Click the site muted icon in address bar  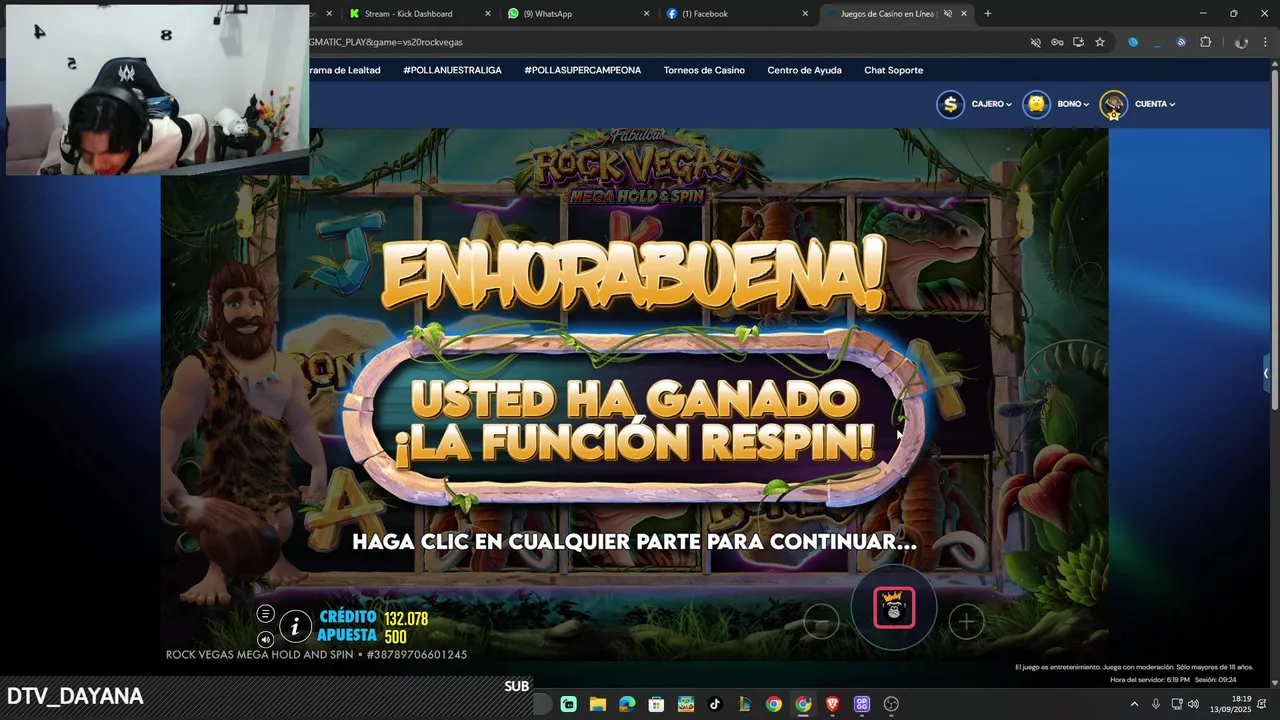coord(1036,42)
